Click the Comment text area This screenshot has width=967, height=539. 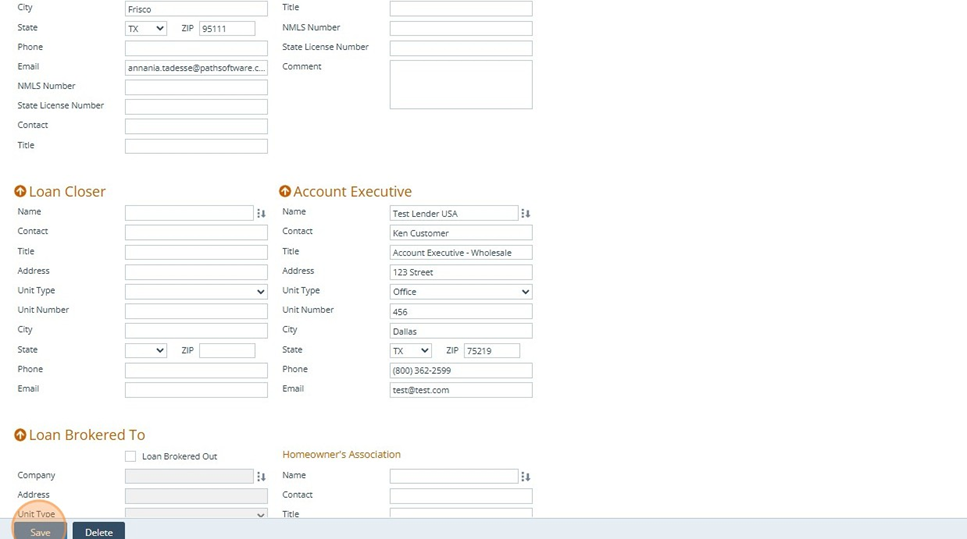click(x=461, y=84)
